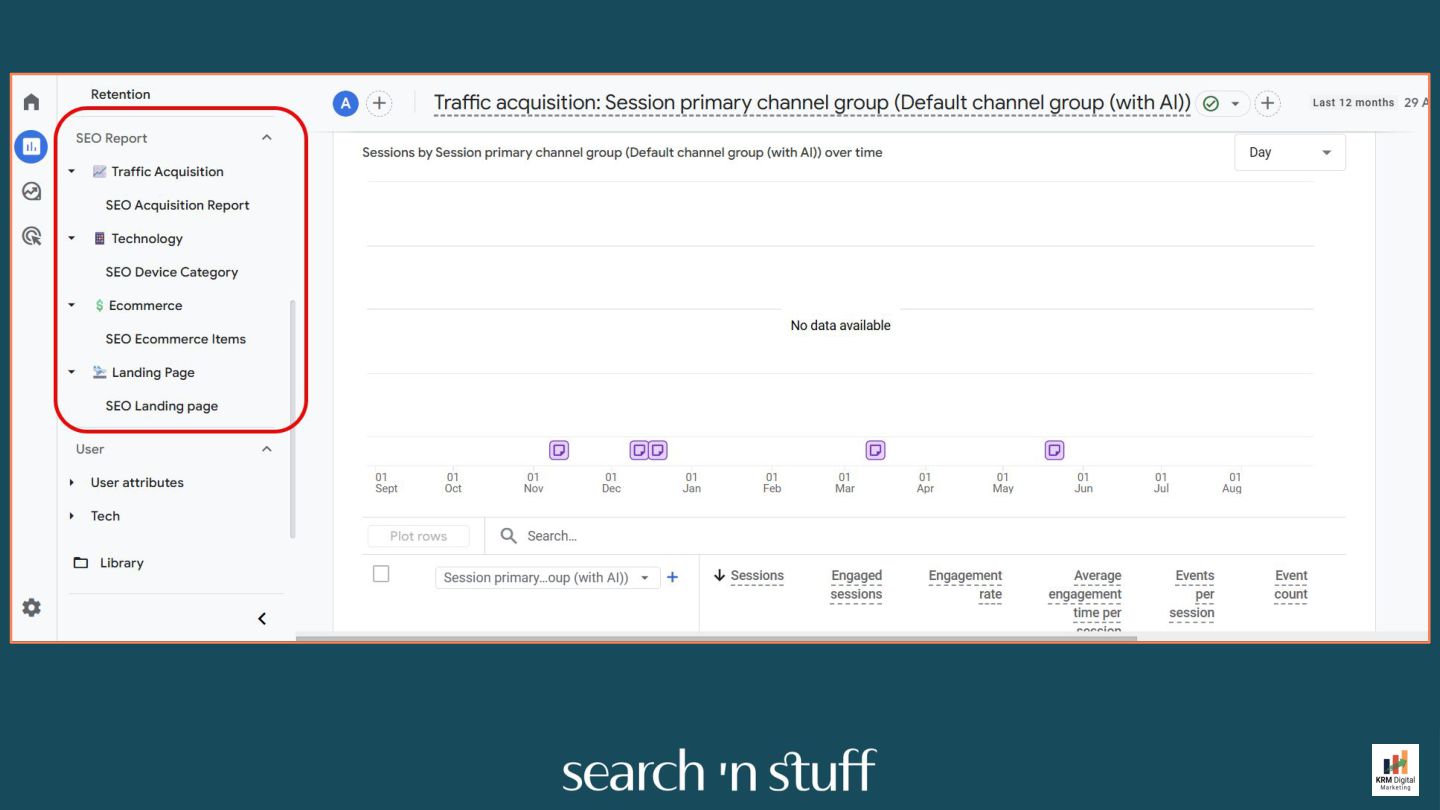Open the SEO Device Category report
Screen dimensions: 1440x810
click(x=172, y=272)
